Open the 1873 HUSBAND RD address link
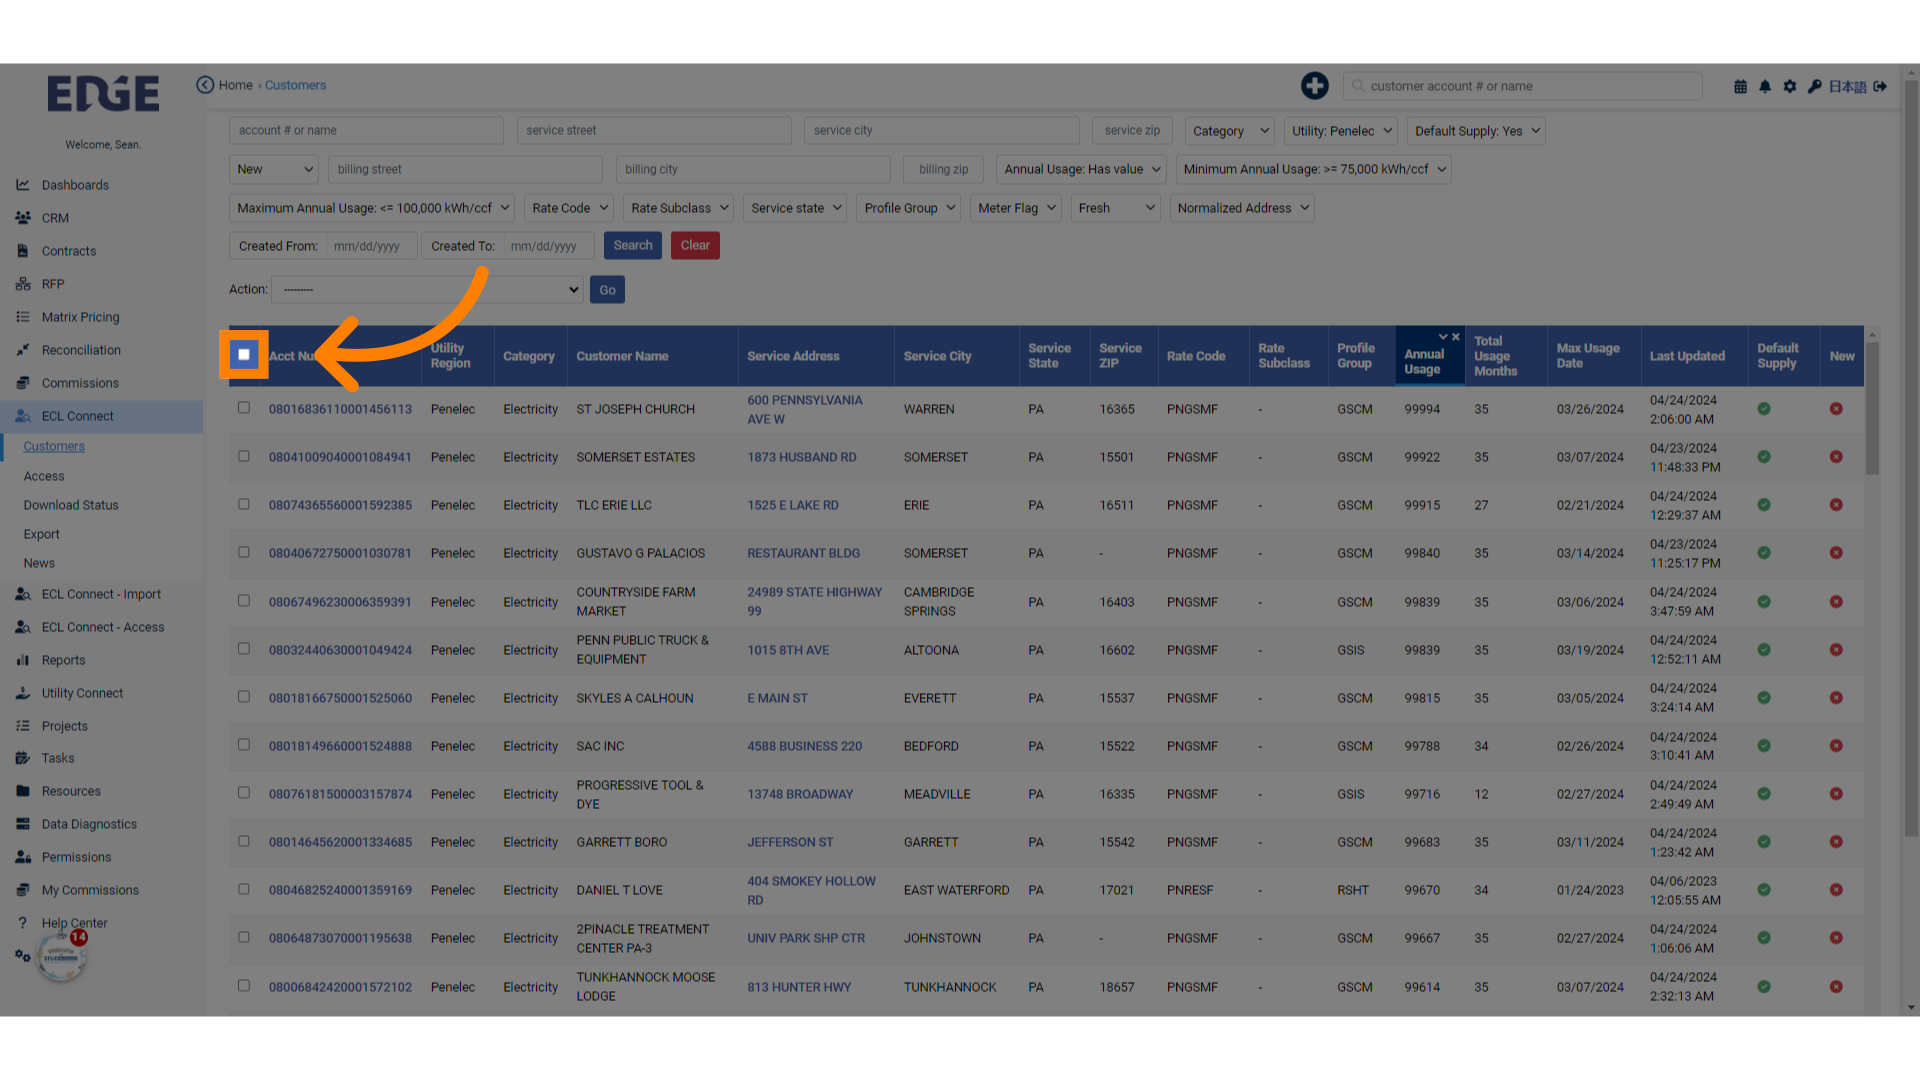Screen dimensions: 1920x1080 tap(802, 457)
